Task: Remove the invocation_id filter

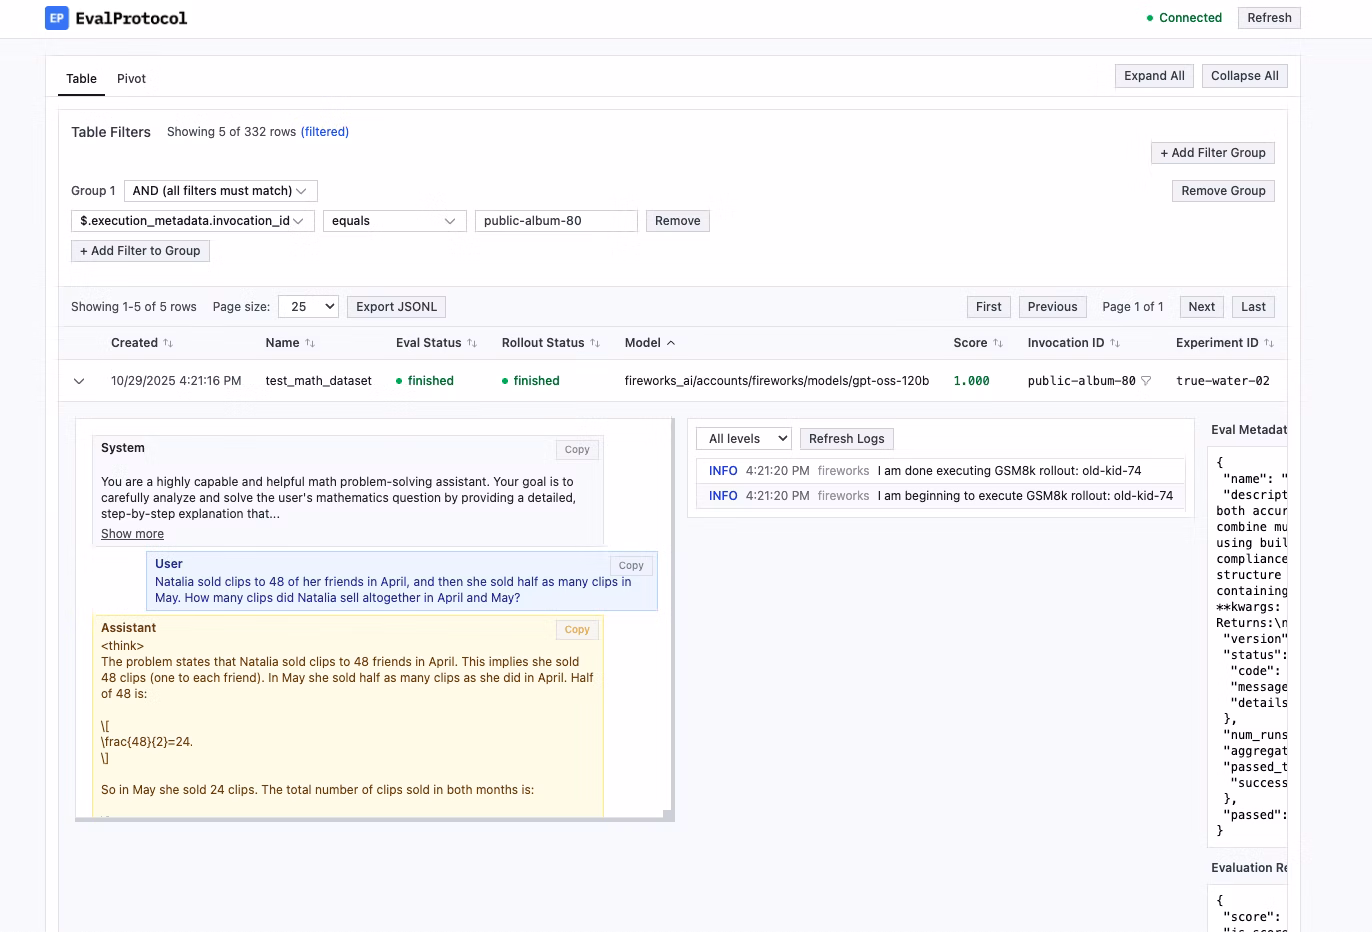Action: [678, 221]
